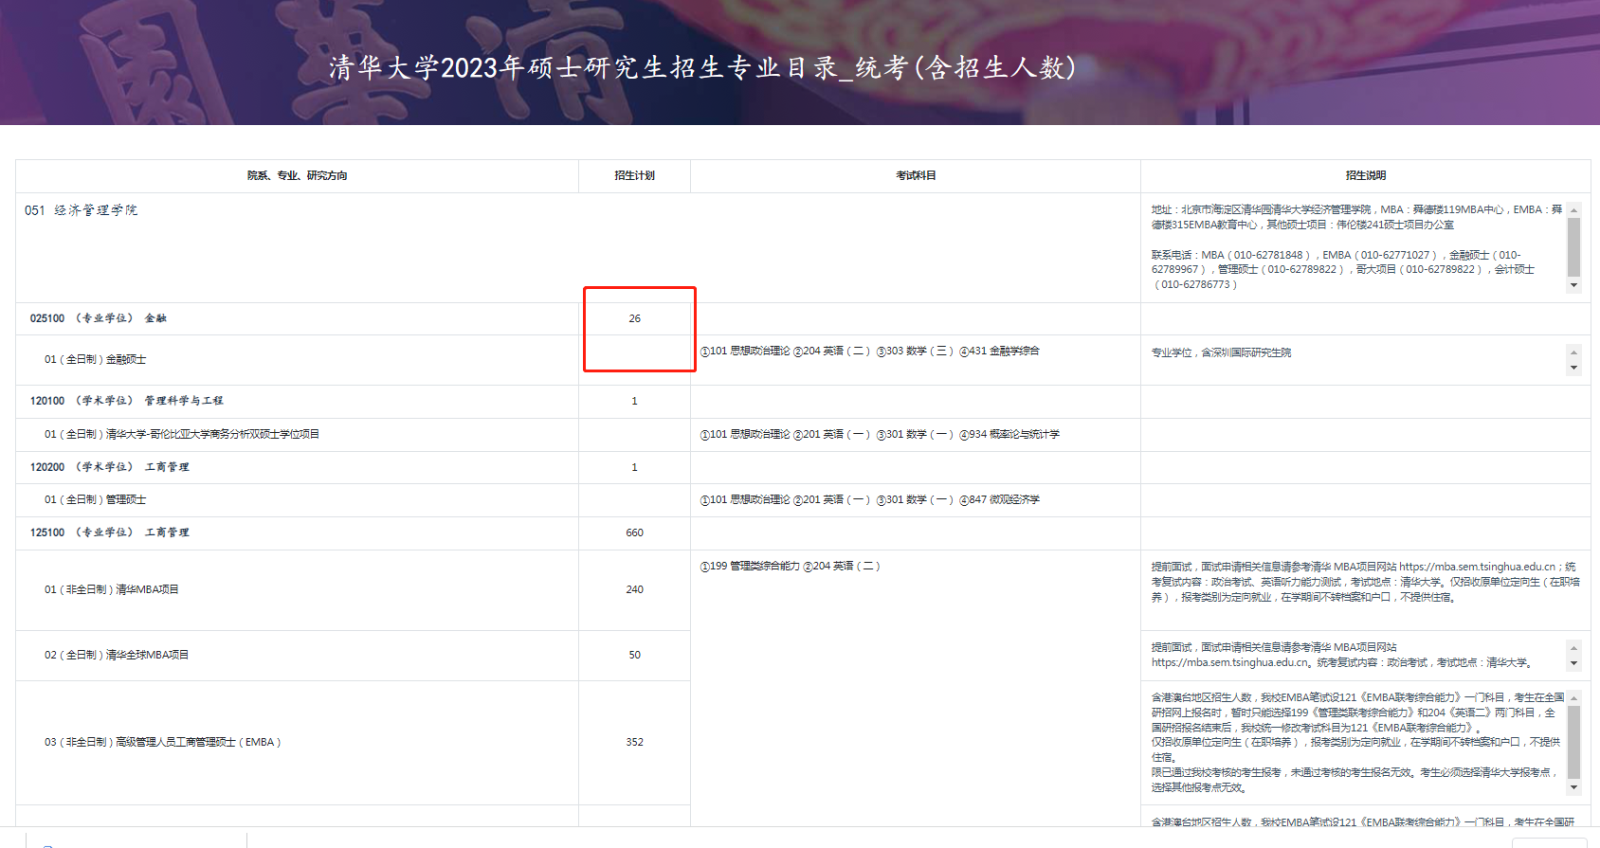Screen dimensions: 1600x848
Task: Click enrollment value 50 for 清华全球MBA项目
Action: pyautogui.click(x=634, y=656)
